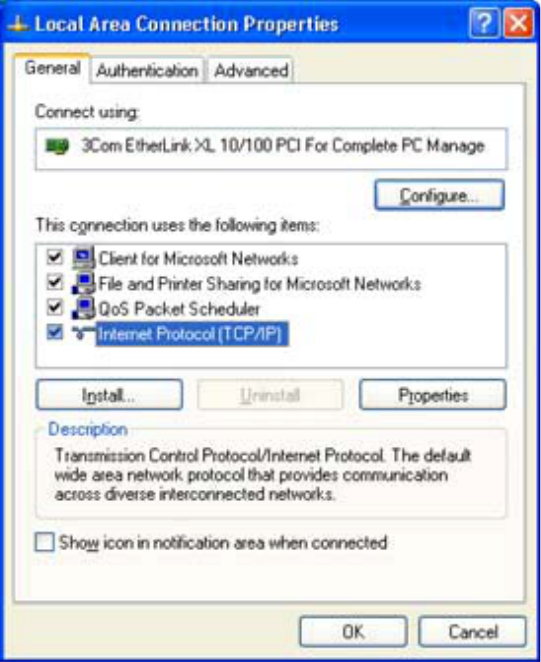
Task: Click the QoS Packet Scheduler icon
Action: (x=84, y=309)
